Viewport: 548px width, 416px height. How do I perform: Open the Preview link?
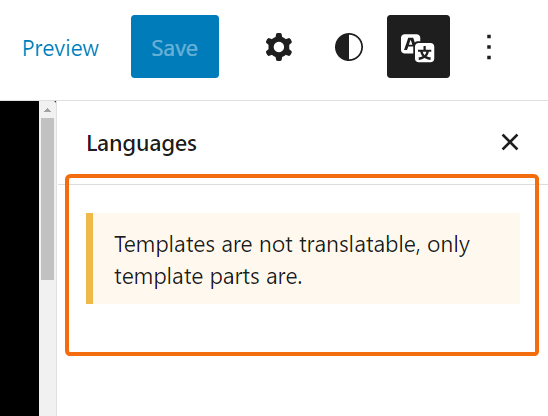click(x=60, y=48)
